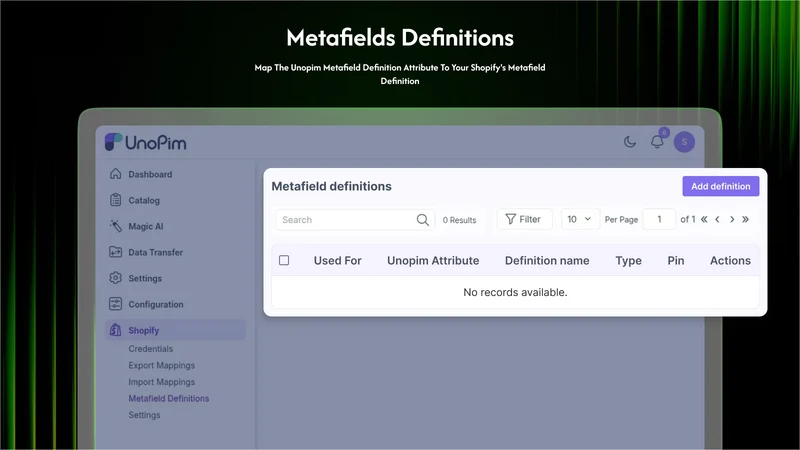800x450 pixels.
Task: Sort by Unopim Attribute column
Action: click(433, 260)
